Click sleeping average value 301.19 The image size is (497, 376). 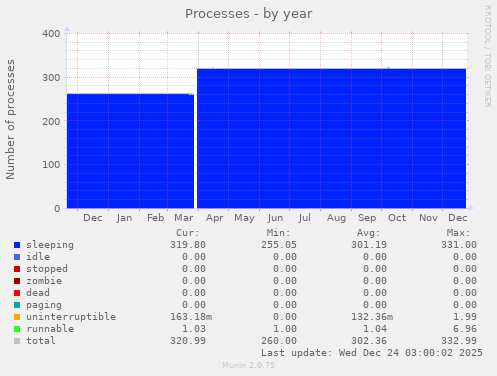click(x=369, y=245)
